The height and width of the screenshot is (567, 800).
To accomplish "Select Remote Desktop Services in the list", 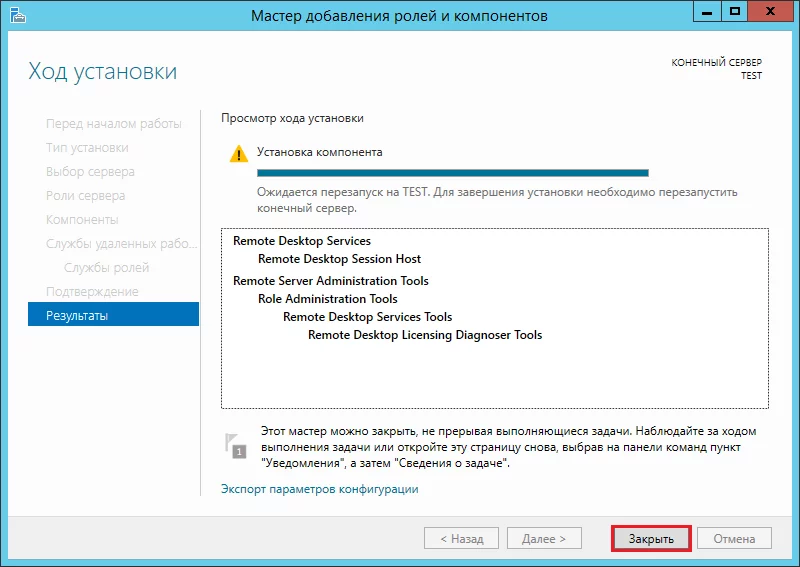I will coord(301,241).
